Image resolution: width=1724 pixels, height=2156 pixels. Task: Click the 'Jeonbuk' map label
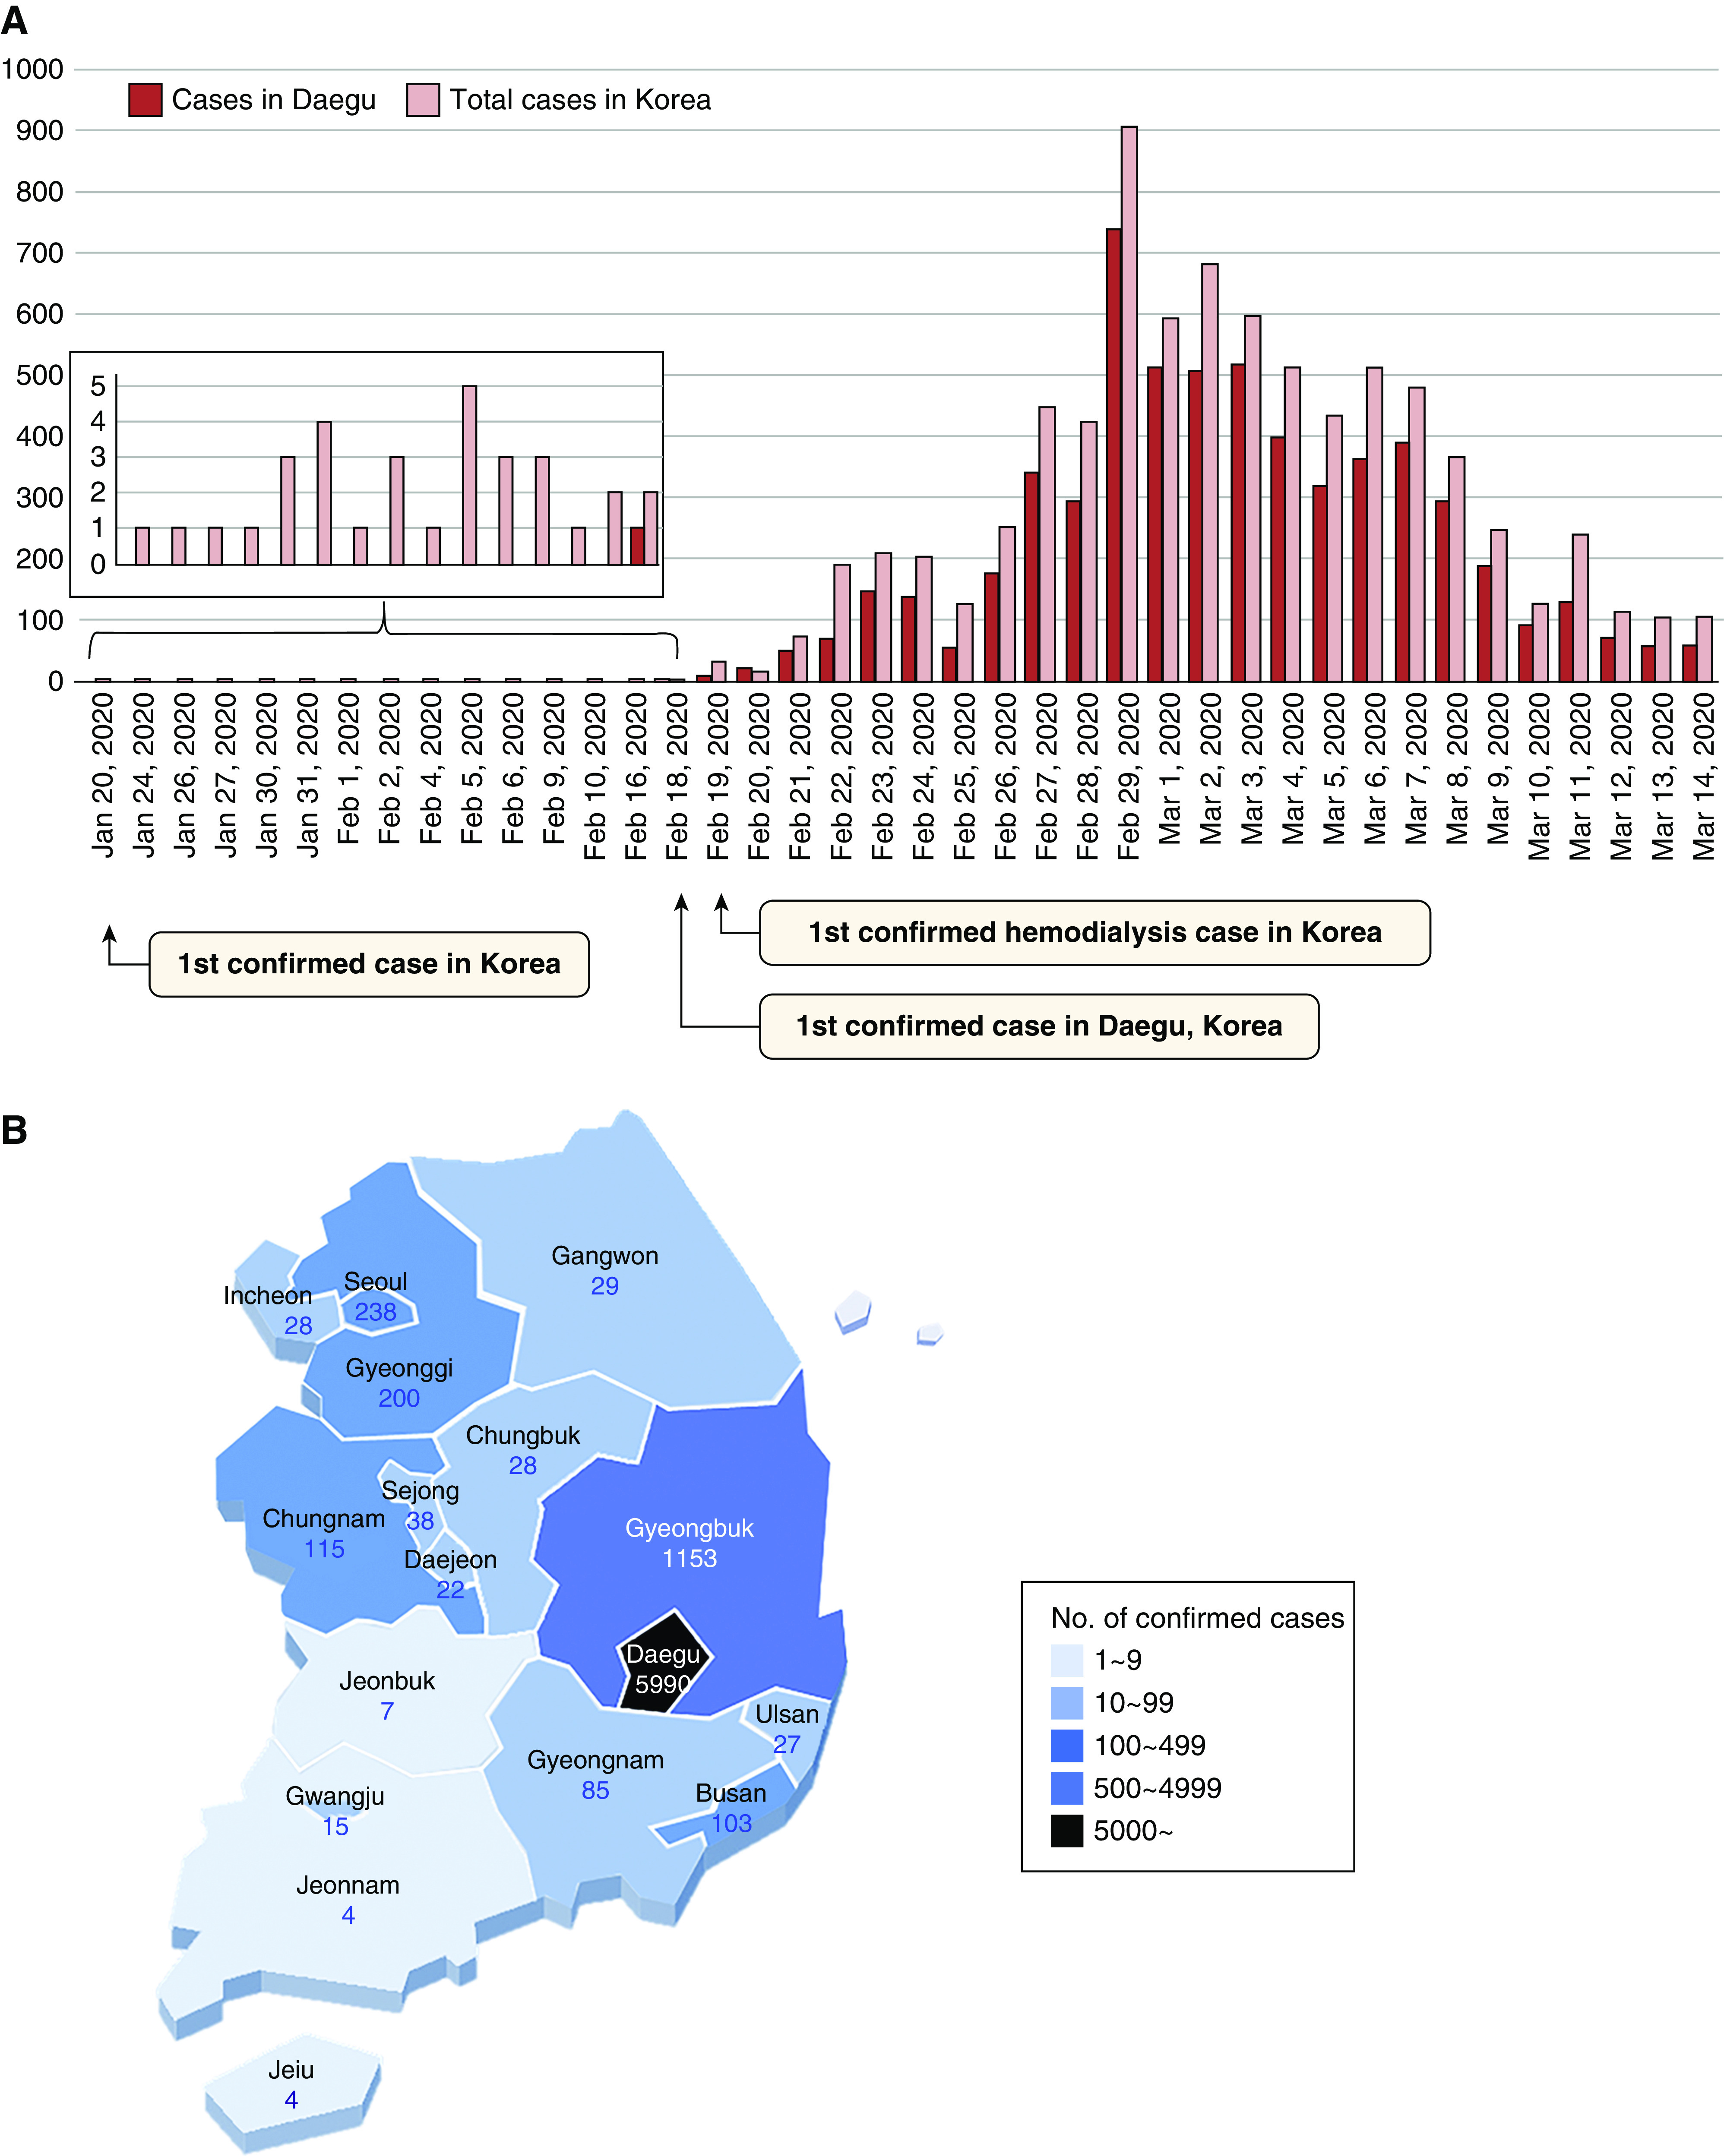pos(387,1681)
